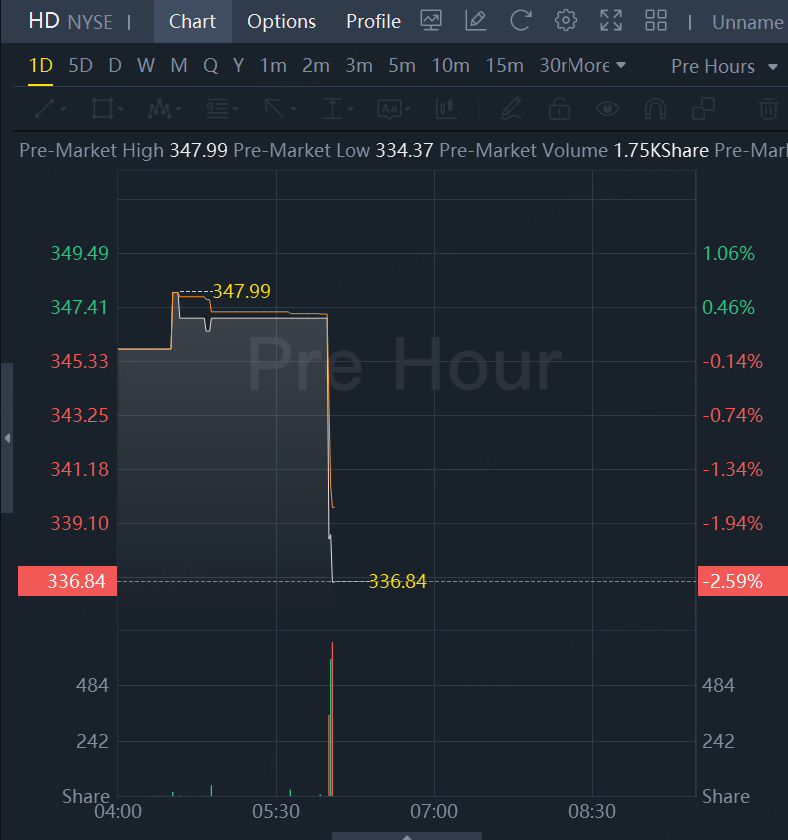This screenshot has width=788, height=840.
Task: Click the left side panel collapse handle
Action: pos(7,438)
